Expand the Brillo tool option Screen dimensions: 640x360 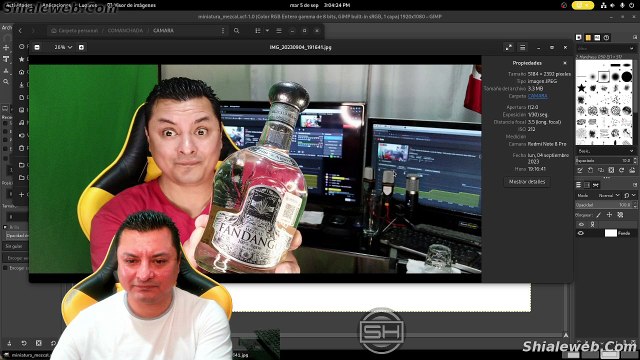coord(5,227)
